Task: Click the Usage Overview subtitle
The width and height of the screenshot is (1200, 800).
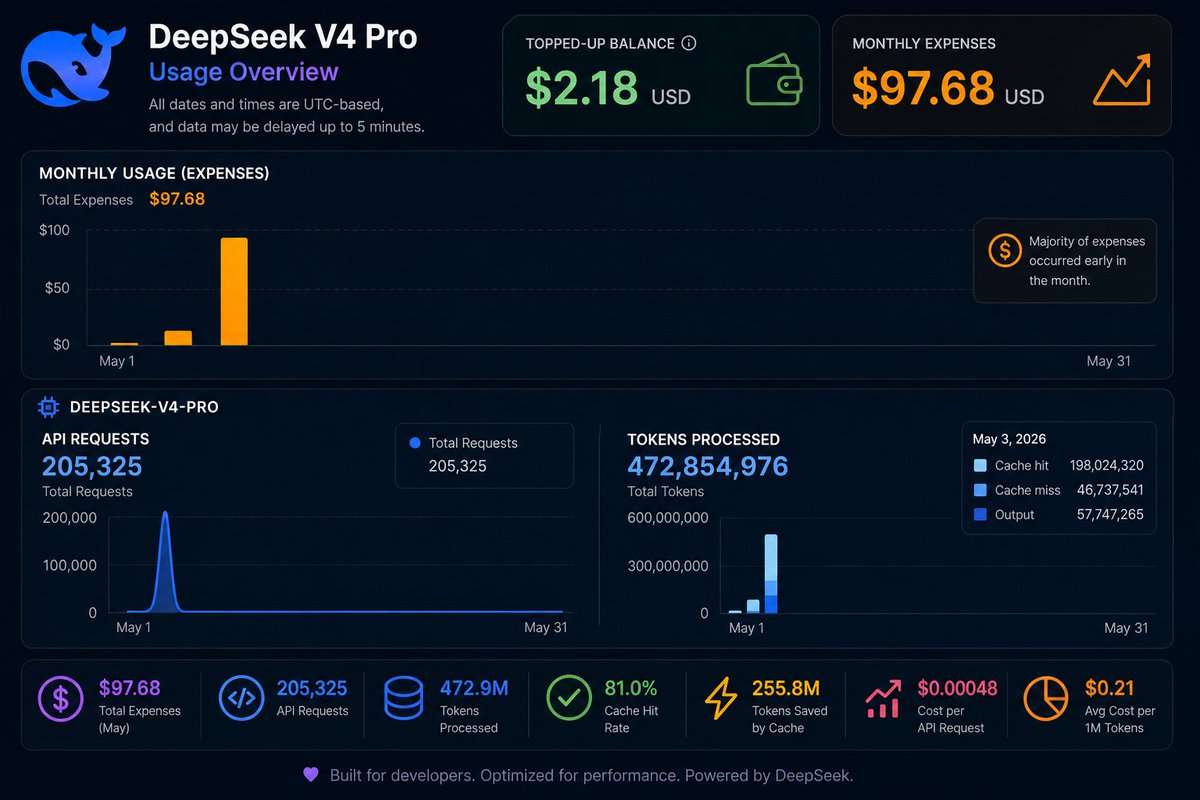Action: point(244,72)
